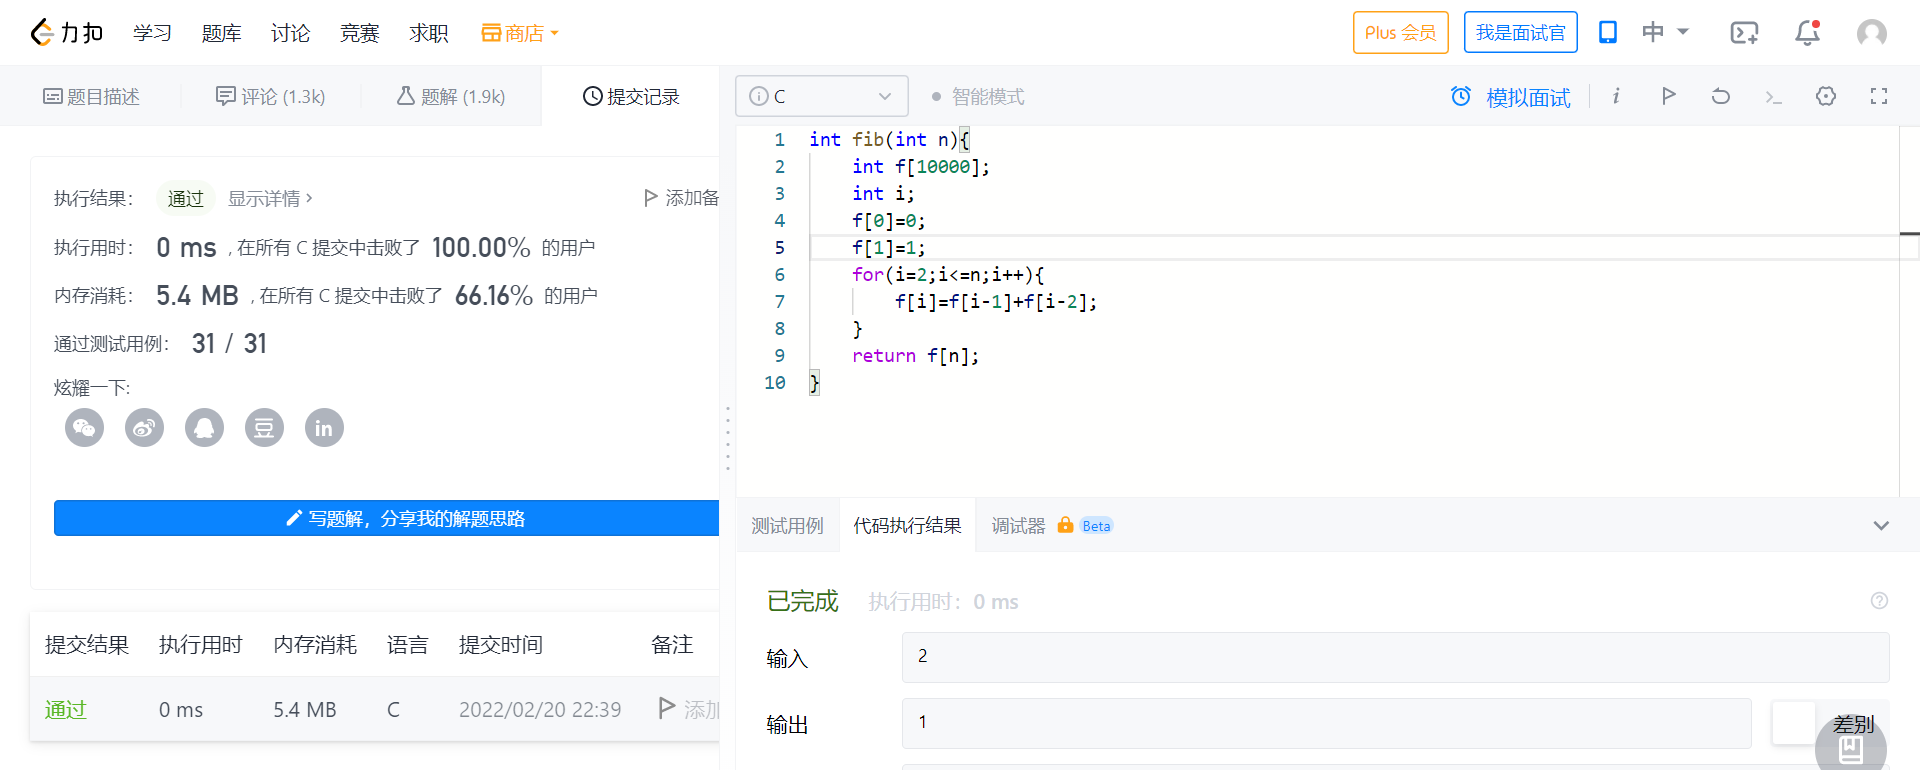Share result on LinkedIn
The height and width of the screenshot is (770, 1920).
point(324,428)
